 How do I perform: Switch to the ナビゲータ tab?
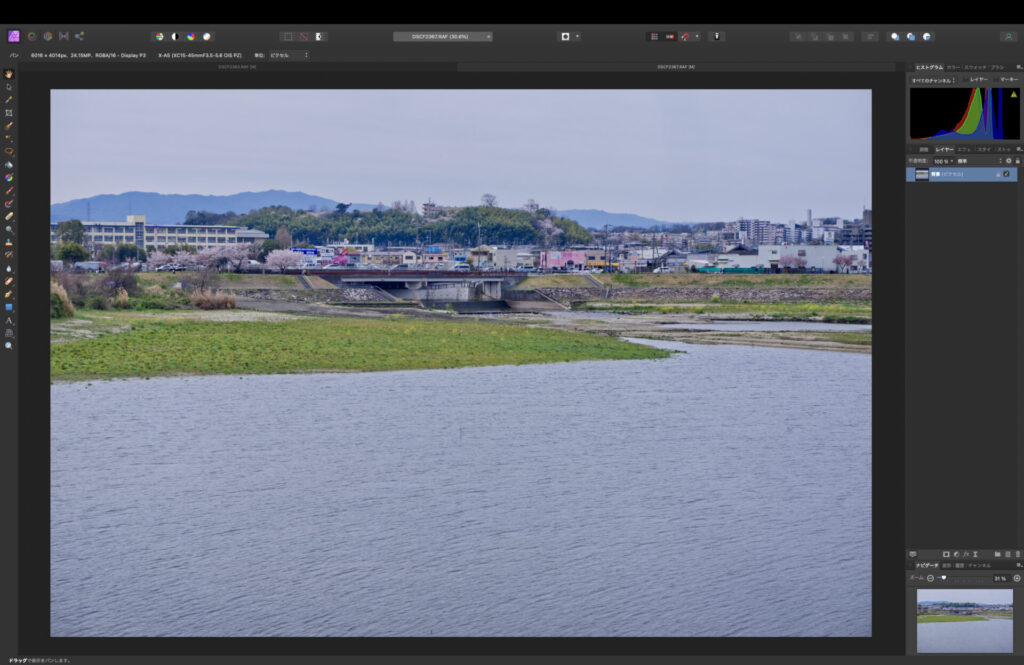pos(926,565)
